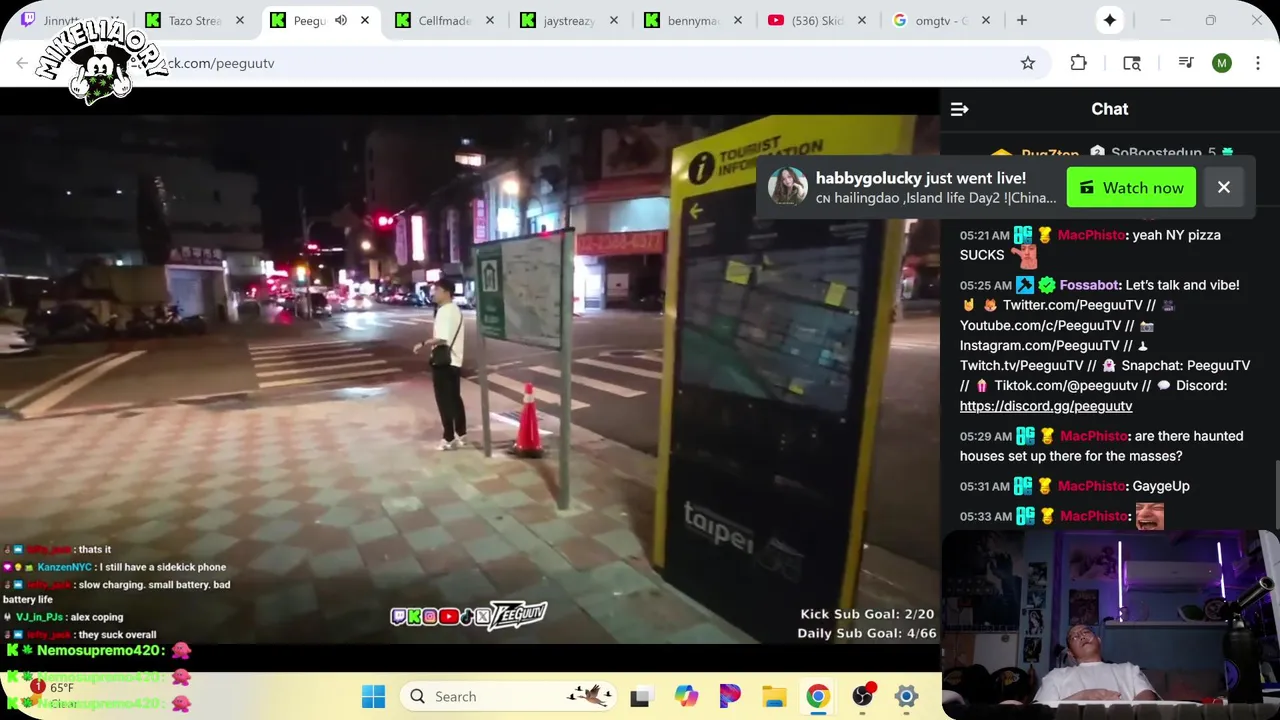Image resolution: width=1280 pixels, height=720 pixels.
Task: Click the 05:25 AM Fossabot timestamp
Action: pos(985,285)
